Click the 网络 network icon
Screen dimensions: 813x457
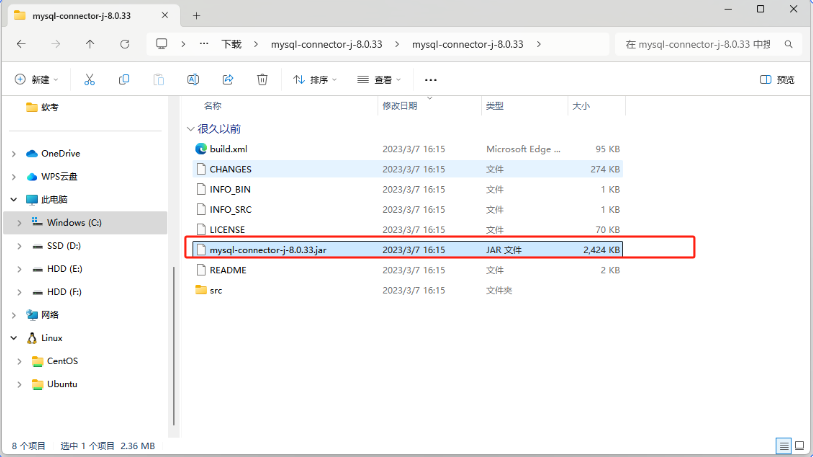pos(32,315)
